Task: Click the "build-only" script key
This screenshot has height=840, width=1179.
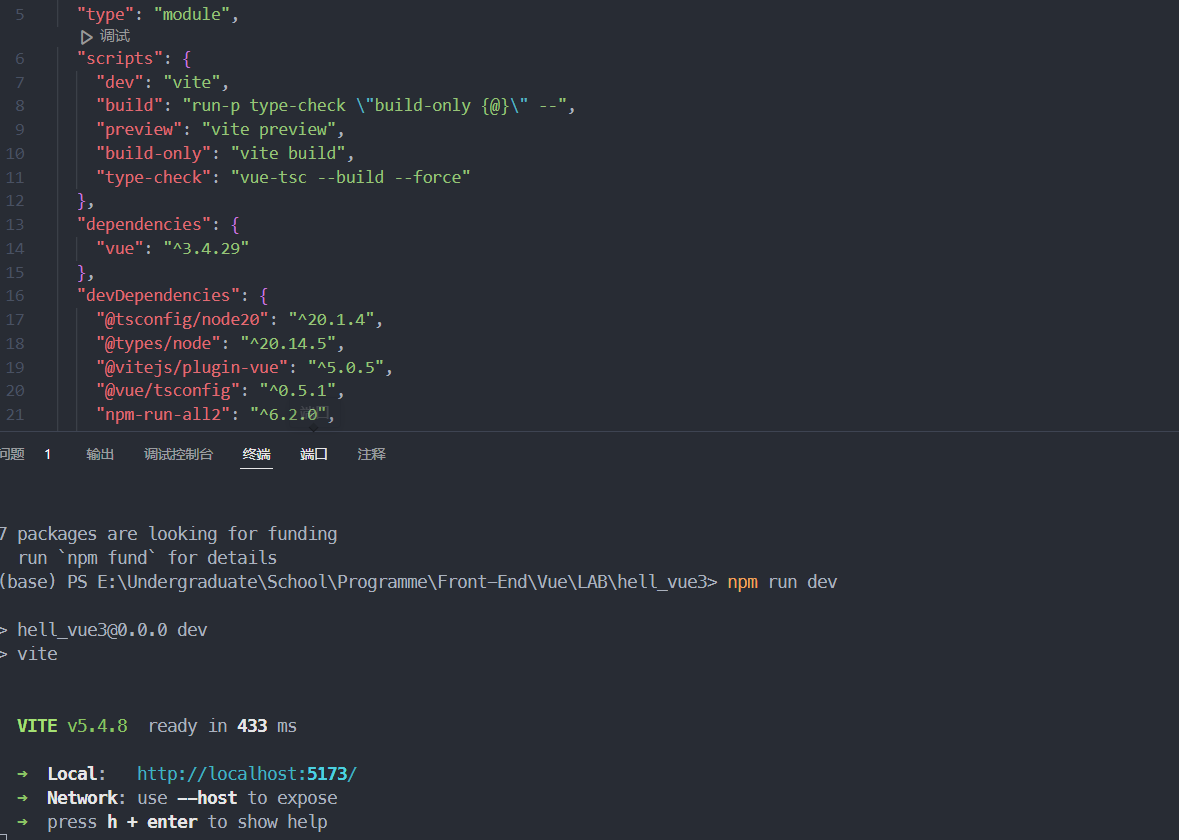Action: 153,153
